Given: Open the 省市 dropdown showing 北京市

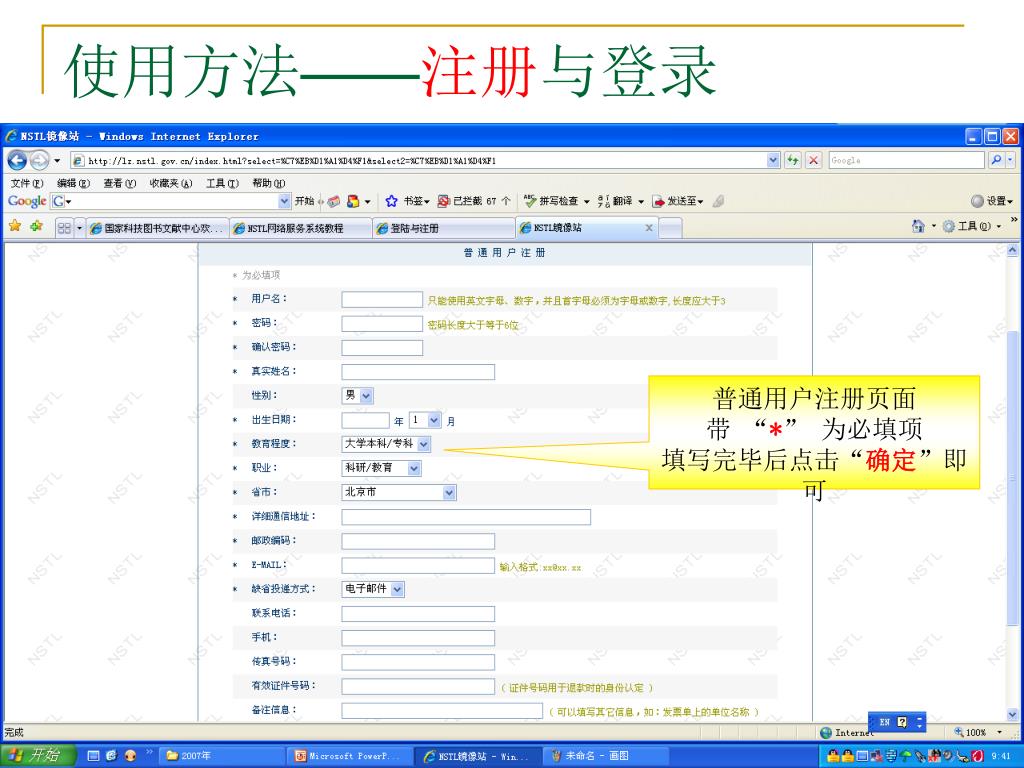Looking at the screenshot, I should [398, 492].
